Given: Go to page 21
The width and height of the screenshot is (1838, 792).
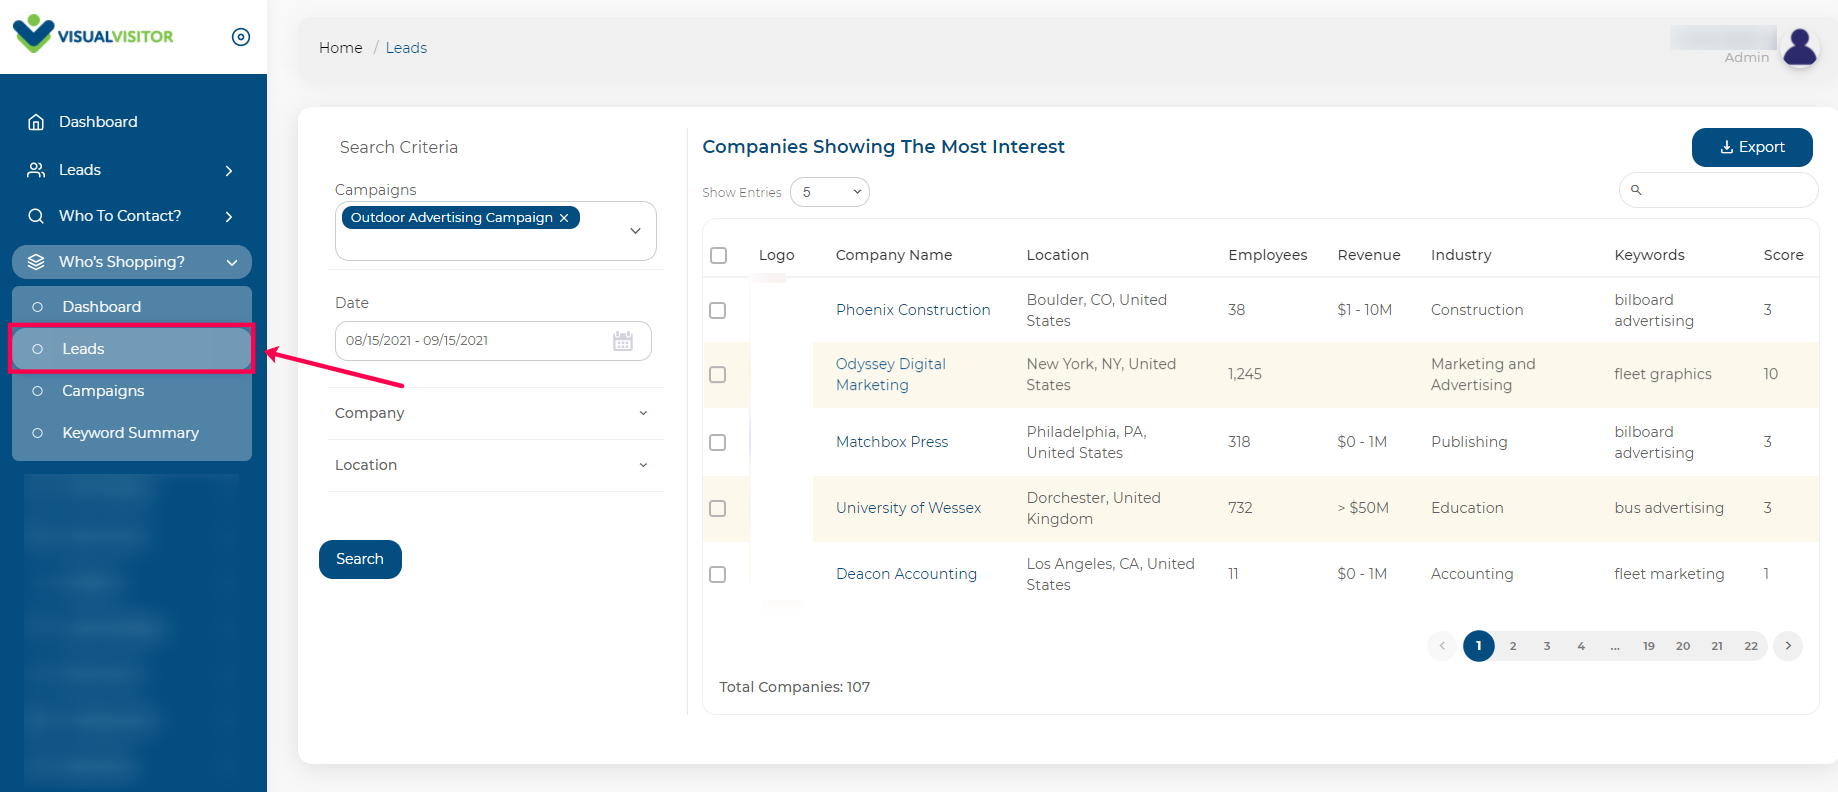Looking at the screenshot, I should pyautogui.click(x=1717, y=646).
